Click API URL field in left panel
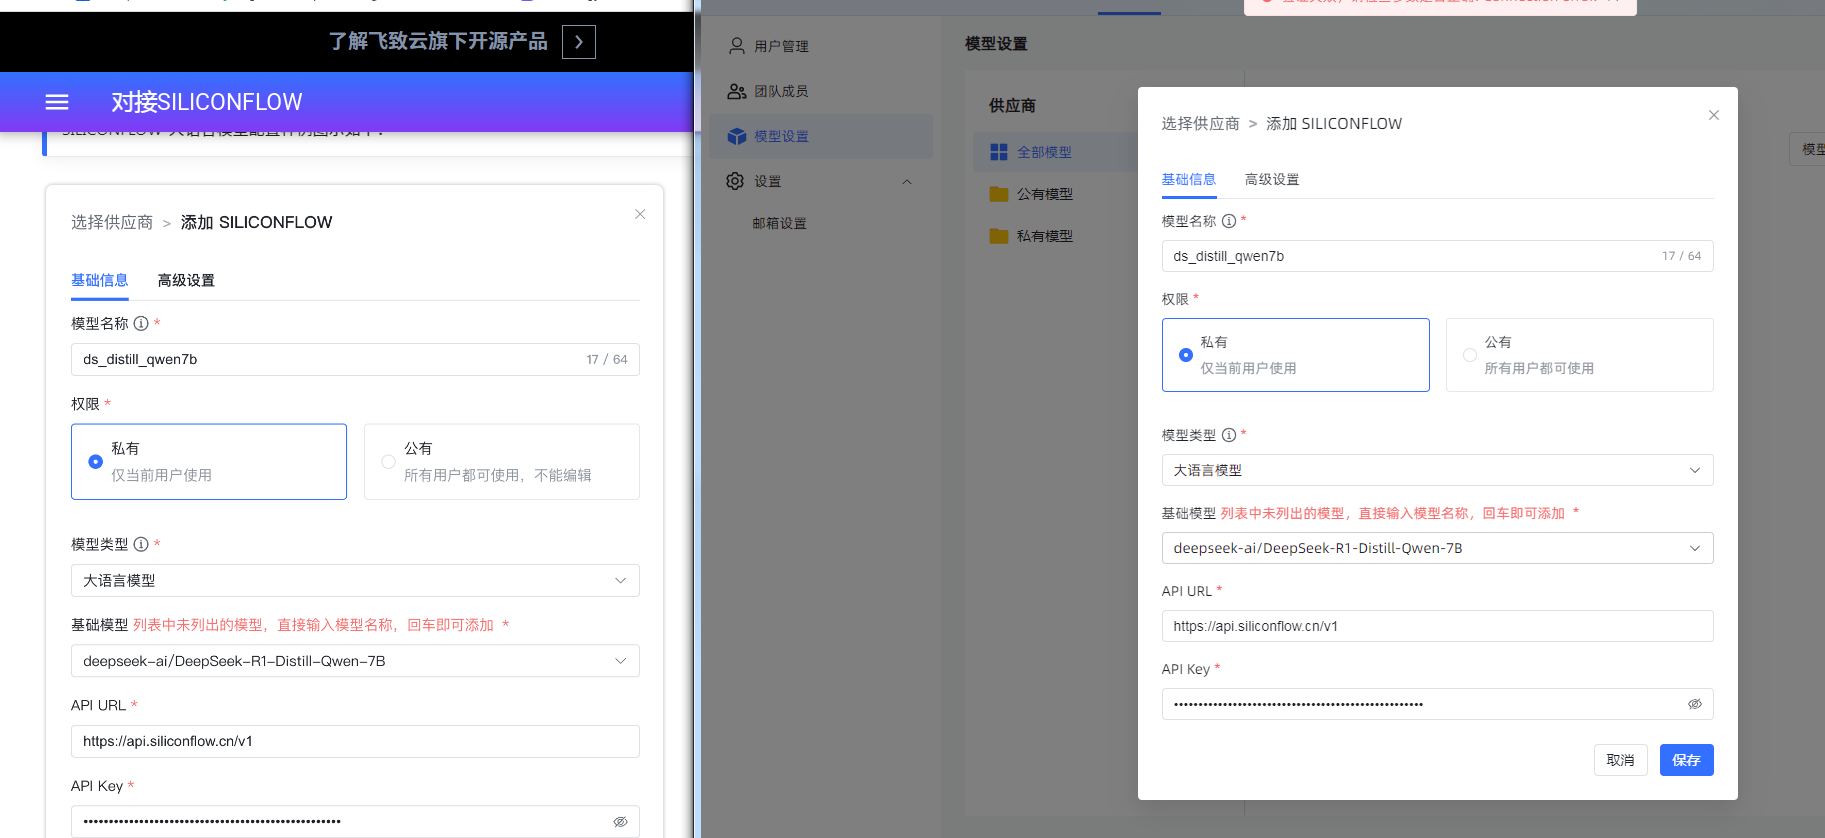The height and width of the screenshot is (838, 1825). tap(355, 741)
